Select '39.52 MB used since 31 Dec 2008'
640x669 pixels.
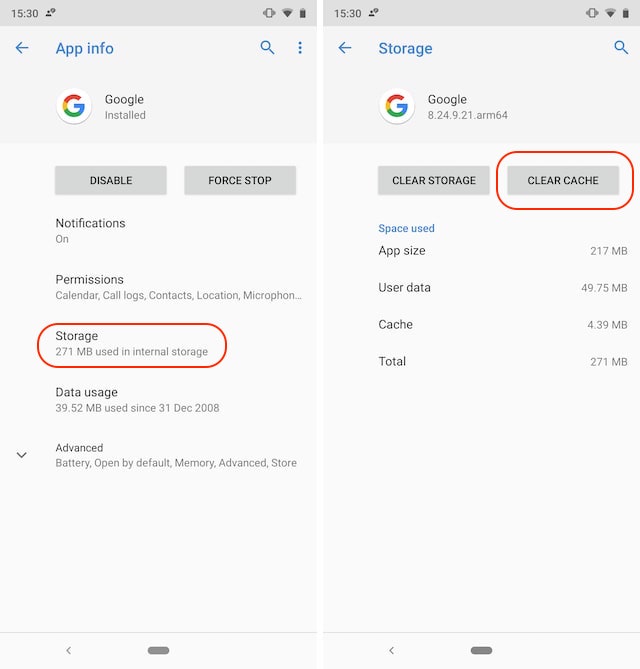pos(137,408)
